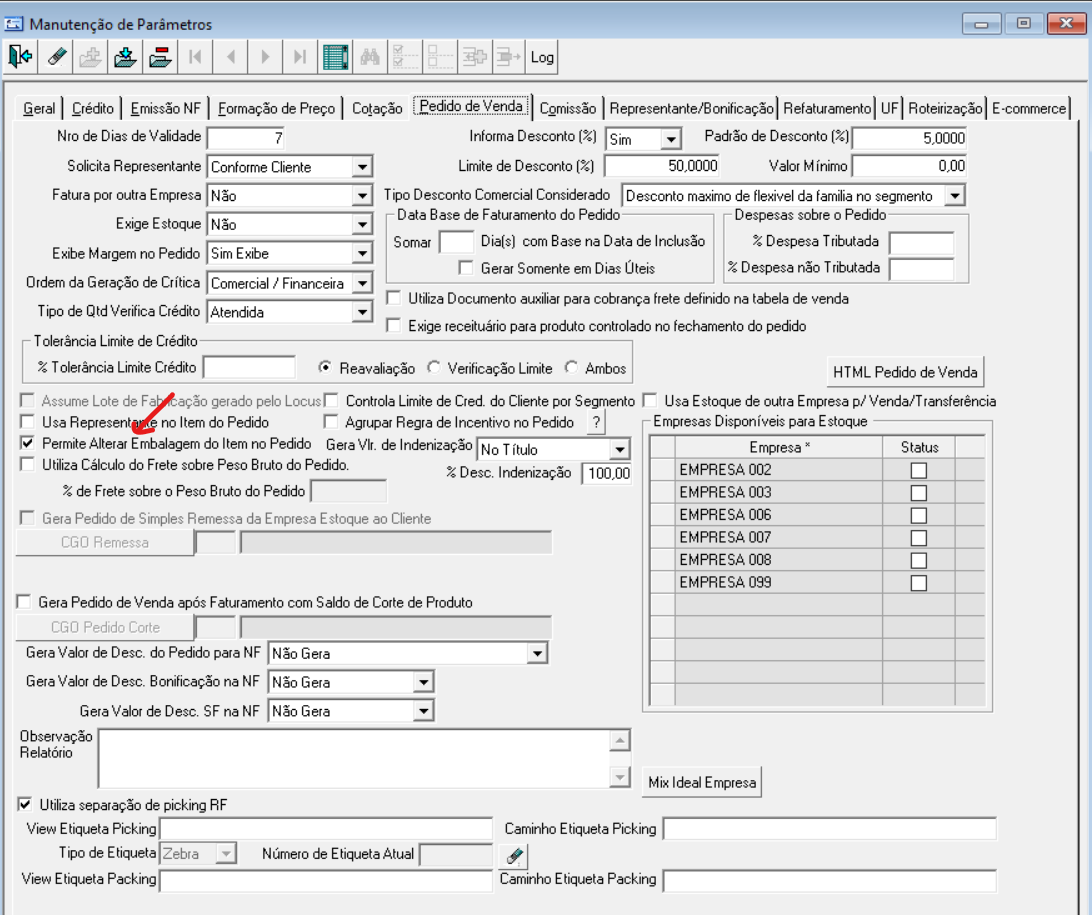This screenshot has width=1092, height=915.
Task: Uncheck Permite Alterar Embalagem do Item no Pedido
Action: 27,443
